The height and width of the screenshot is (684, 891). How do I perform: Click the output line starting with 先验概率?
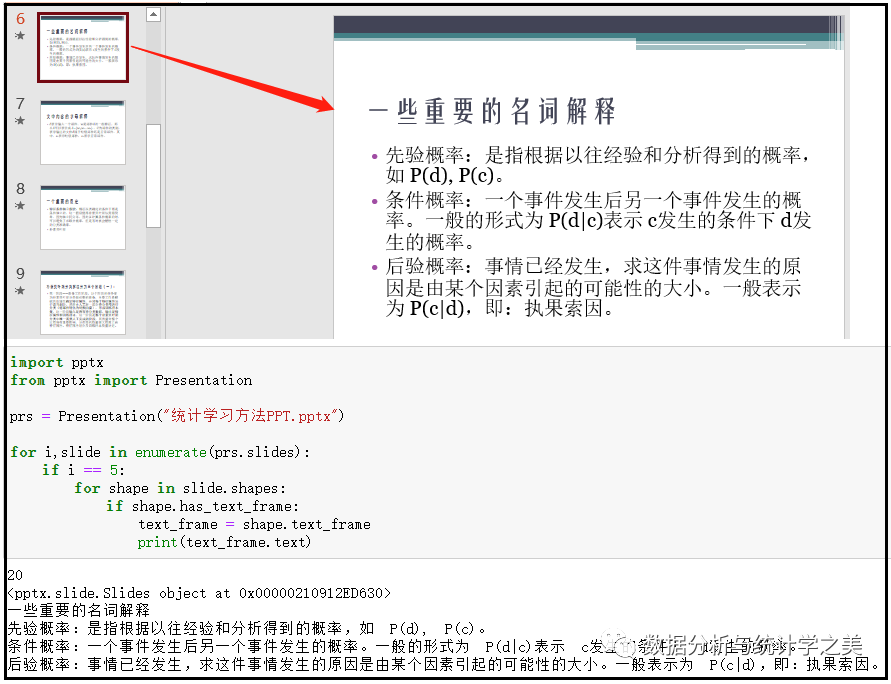247,628
